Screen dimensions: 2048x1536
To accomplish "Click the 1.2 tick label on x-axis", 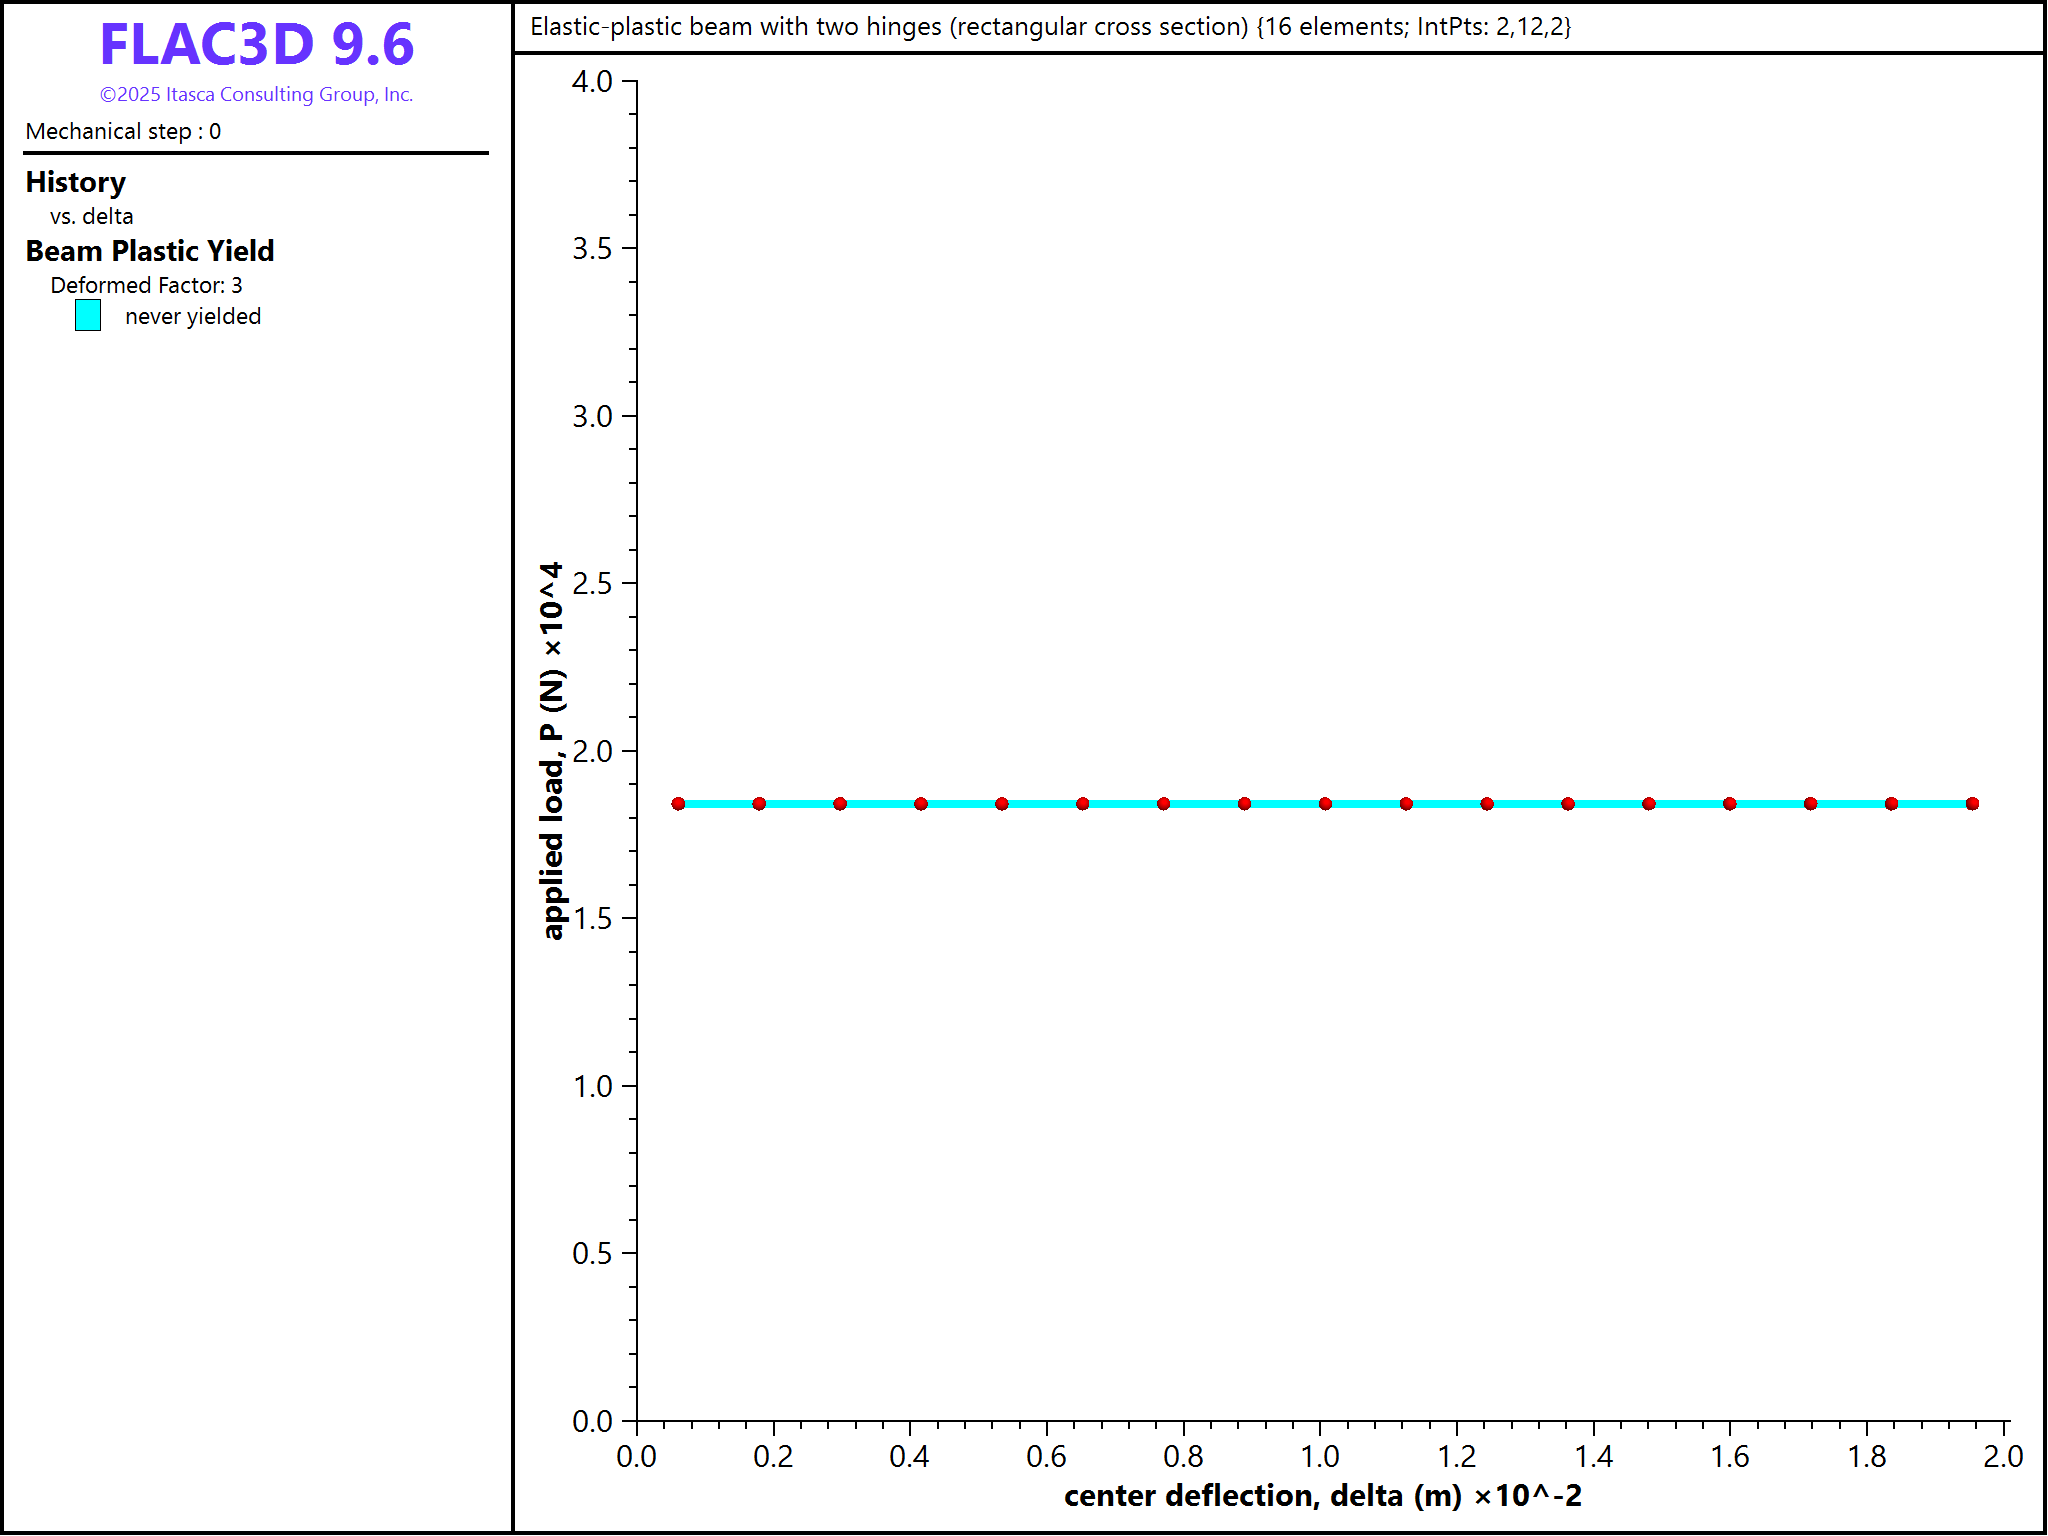I will click(1456, 1456).
